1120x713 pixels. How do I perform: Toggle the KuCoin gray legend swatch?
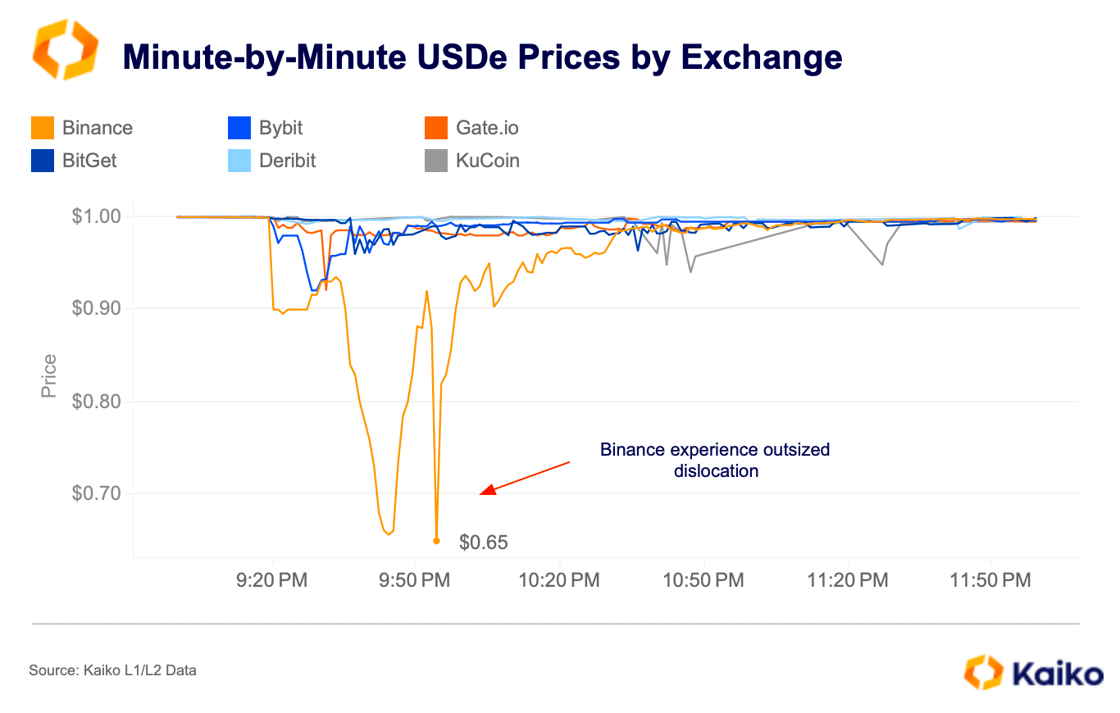tap(435, 160)
